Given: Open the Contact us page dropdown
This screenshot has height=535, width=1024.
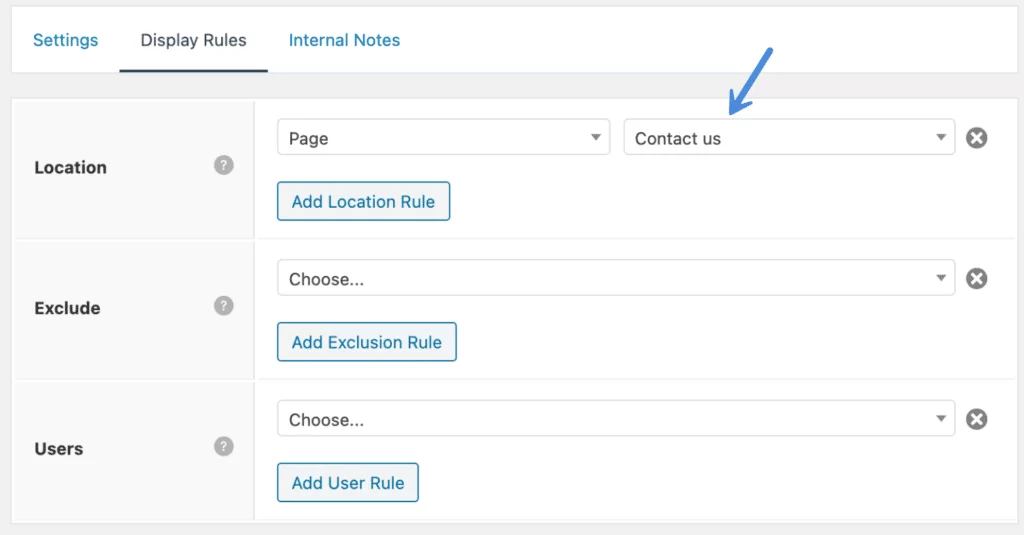Looking at the screenshot, I should pyautogui.click(x=789, y=137).
